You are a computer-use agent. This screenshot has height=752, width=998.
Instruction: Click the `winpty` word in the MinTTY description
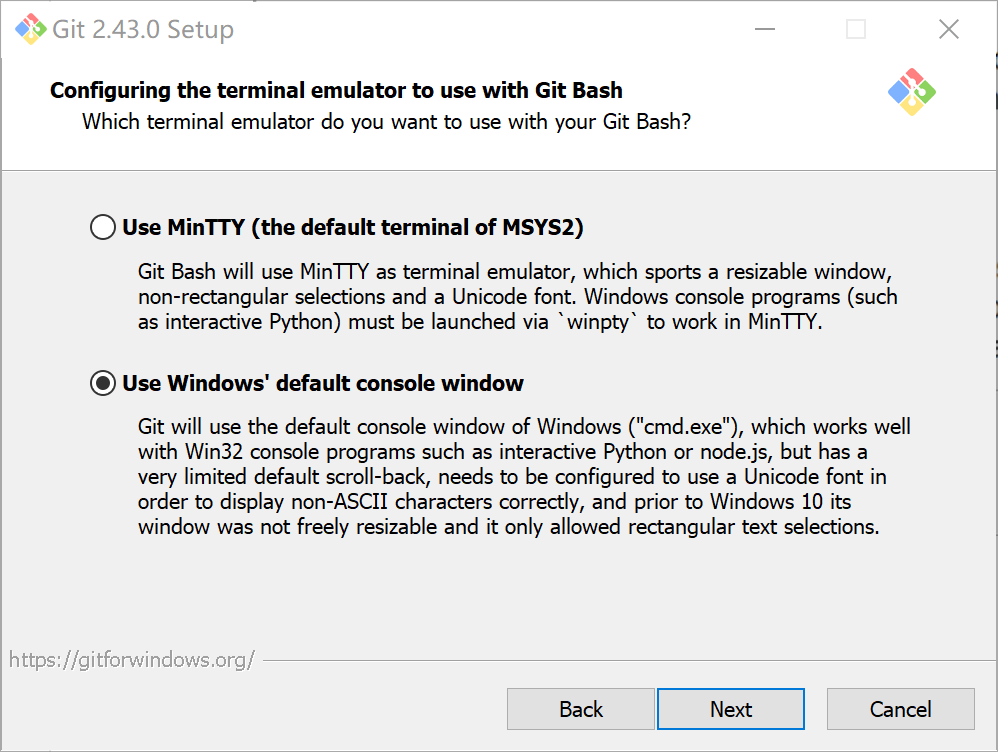[x=597, y=323]
